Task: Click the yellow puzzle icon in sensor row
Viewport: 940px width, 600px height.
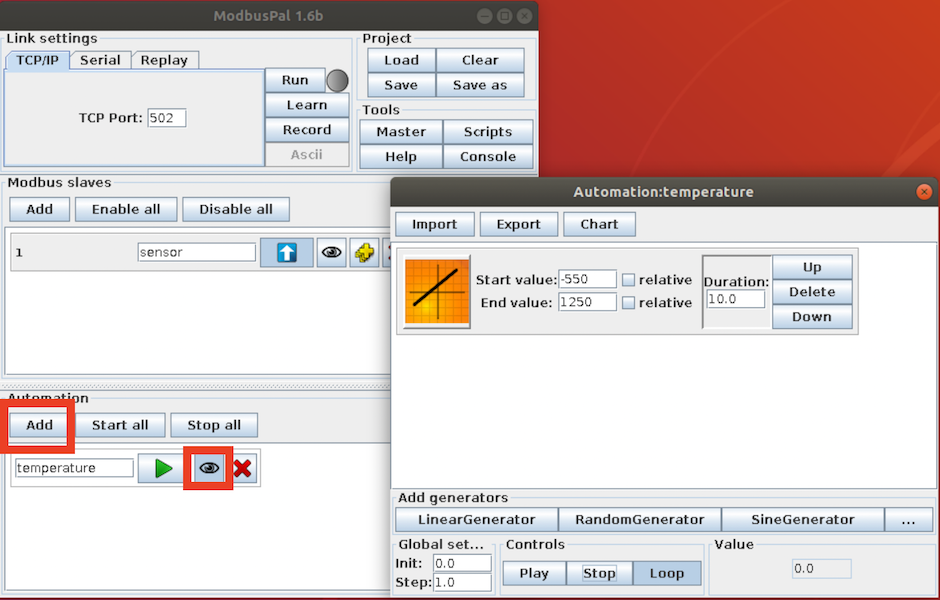Action: (364, 252)
